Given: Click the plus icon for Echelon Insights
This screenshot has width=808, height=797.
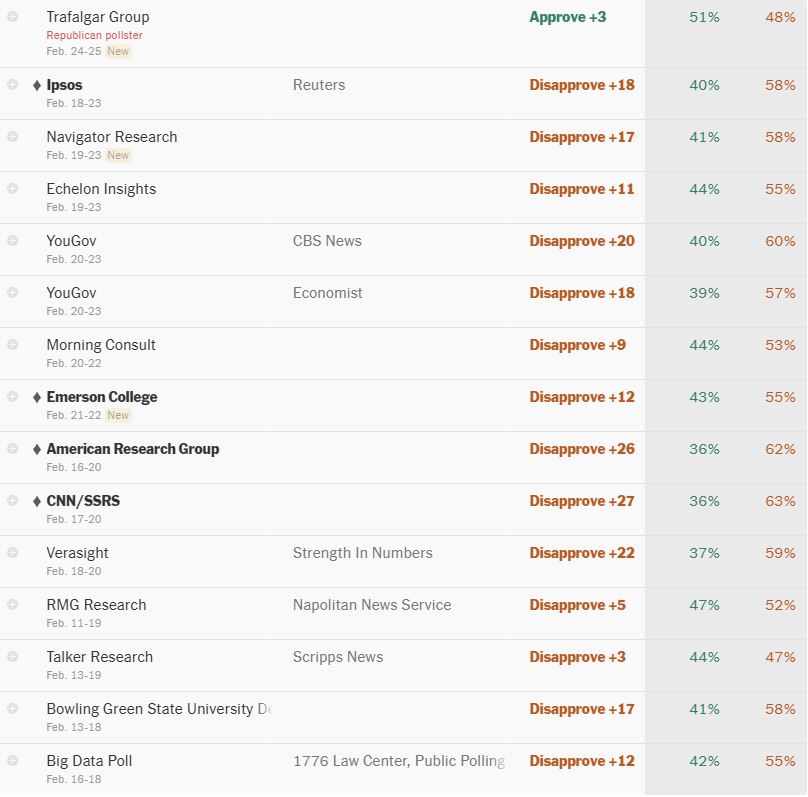Looking at the screenshot, I should (x=12, y=188).
